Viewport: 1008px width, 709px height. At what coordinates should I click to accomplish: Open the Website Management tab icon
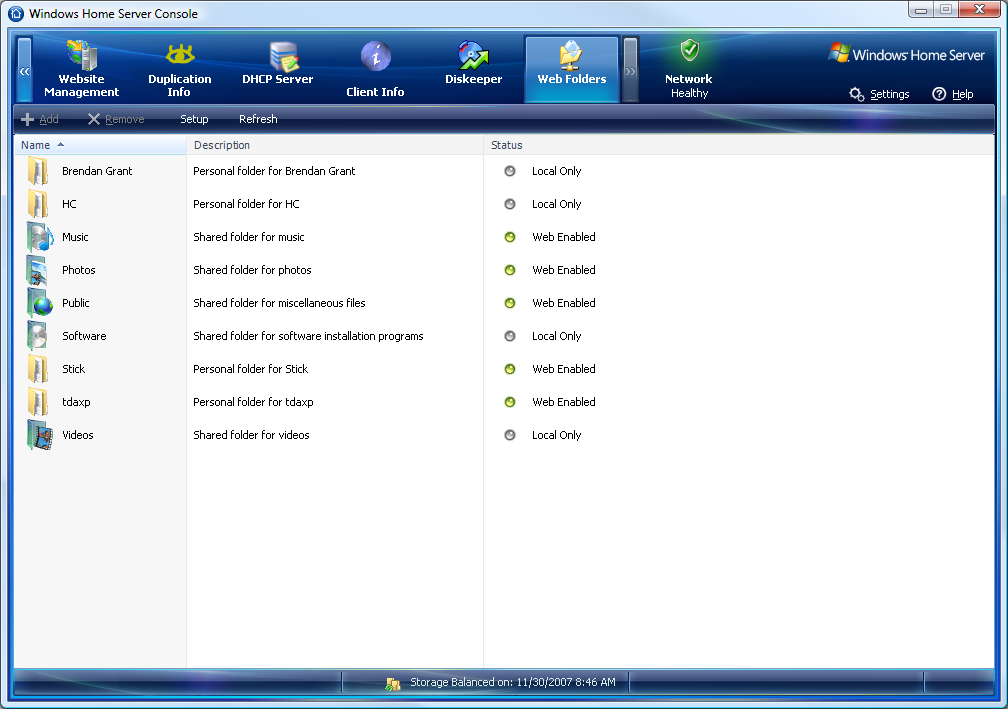[x=82, y=55]
